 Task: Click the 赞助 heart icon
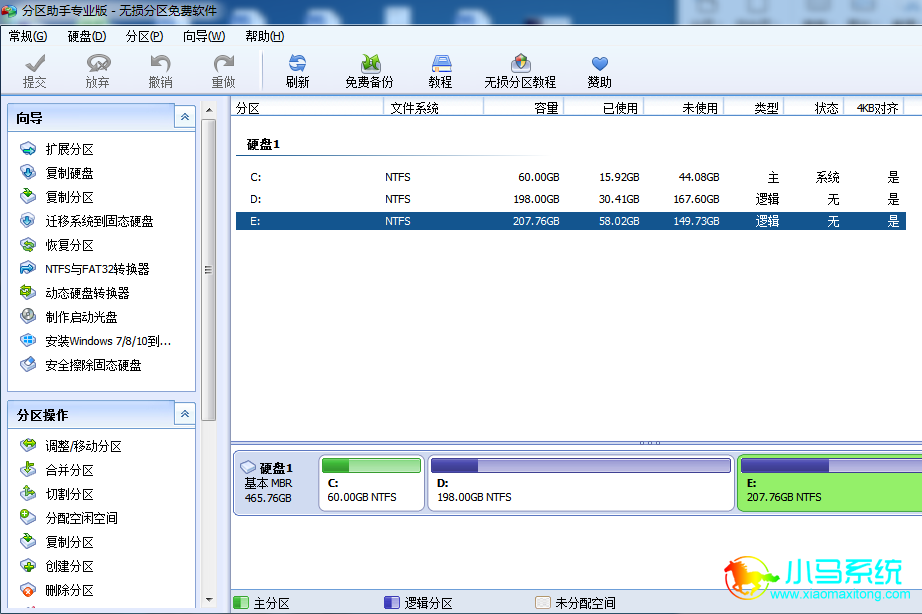(599, 71)
